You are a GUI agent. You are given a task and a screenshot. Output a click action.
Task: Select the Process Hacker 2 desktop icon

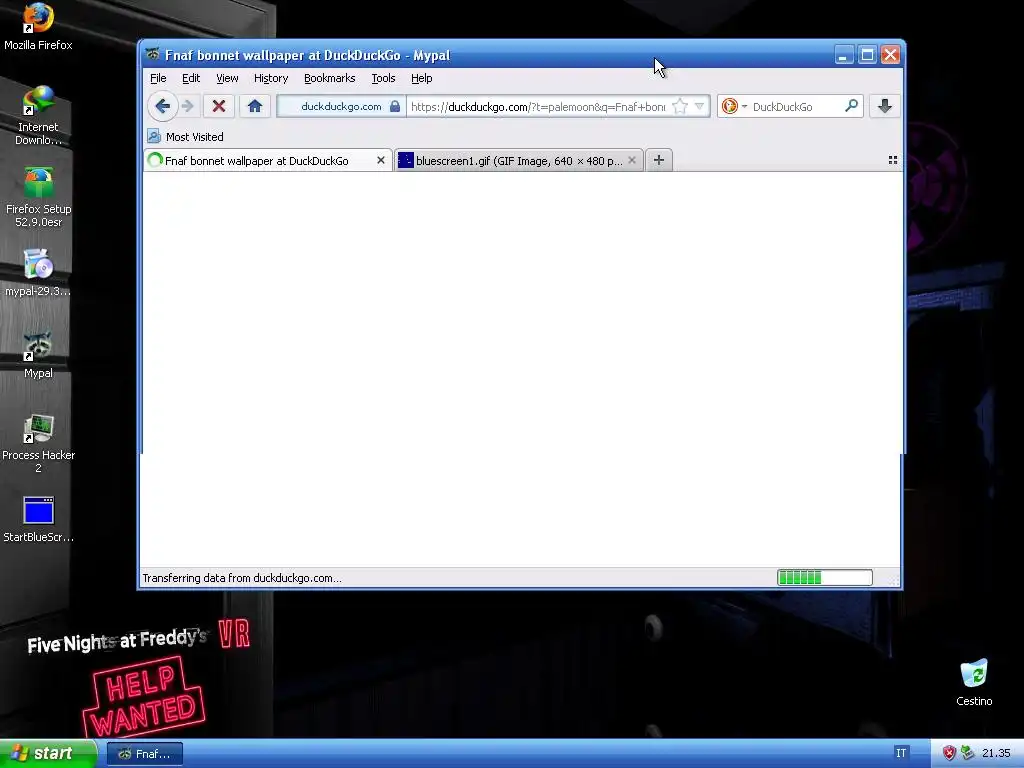pyautogui.click(x=38, y=443)
